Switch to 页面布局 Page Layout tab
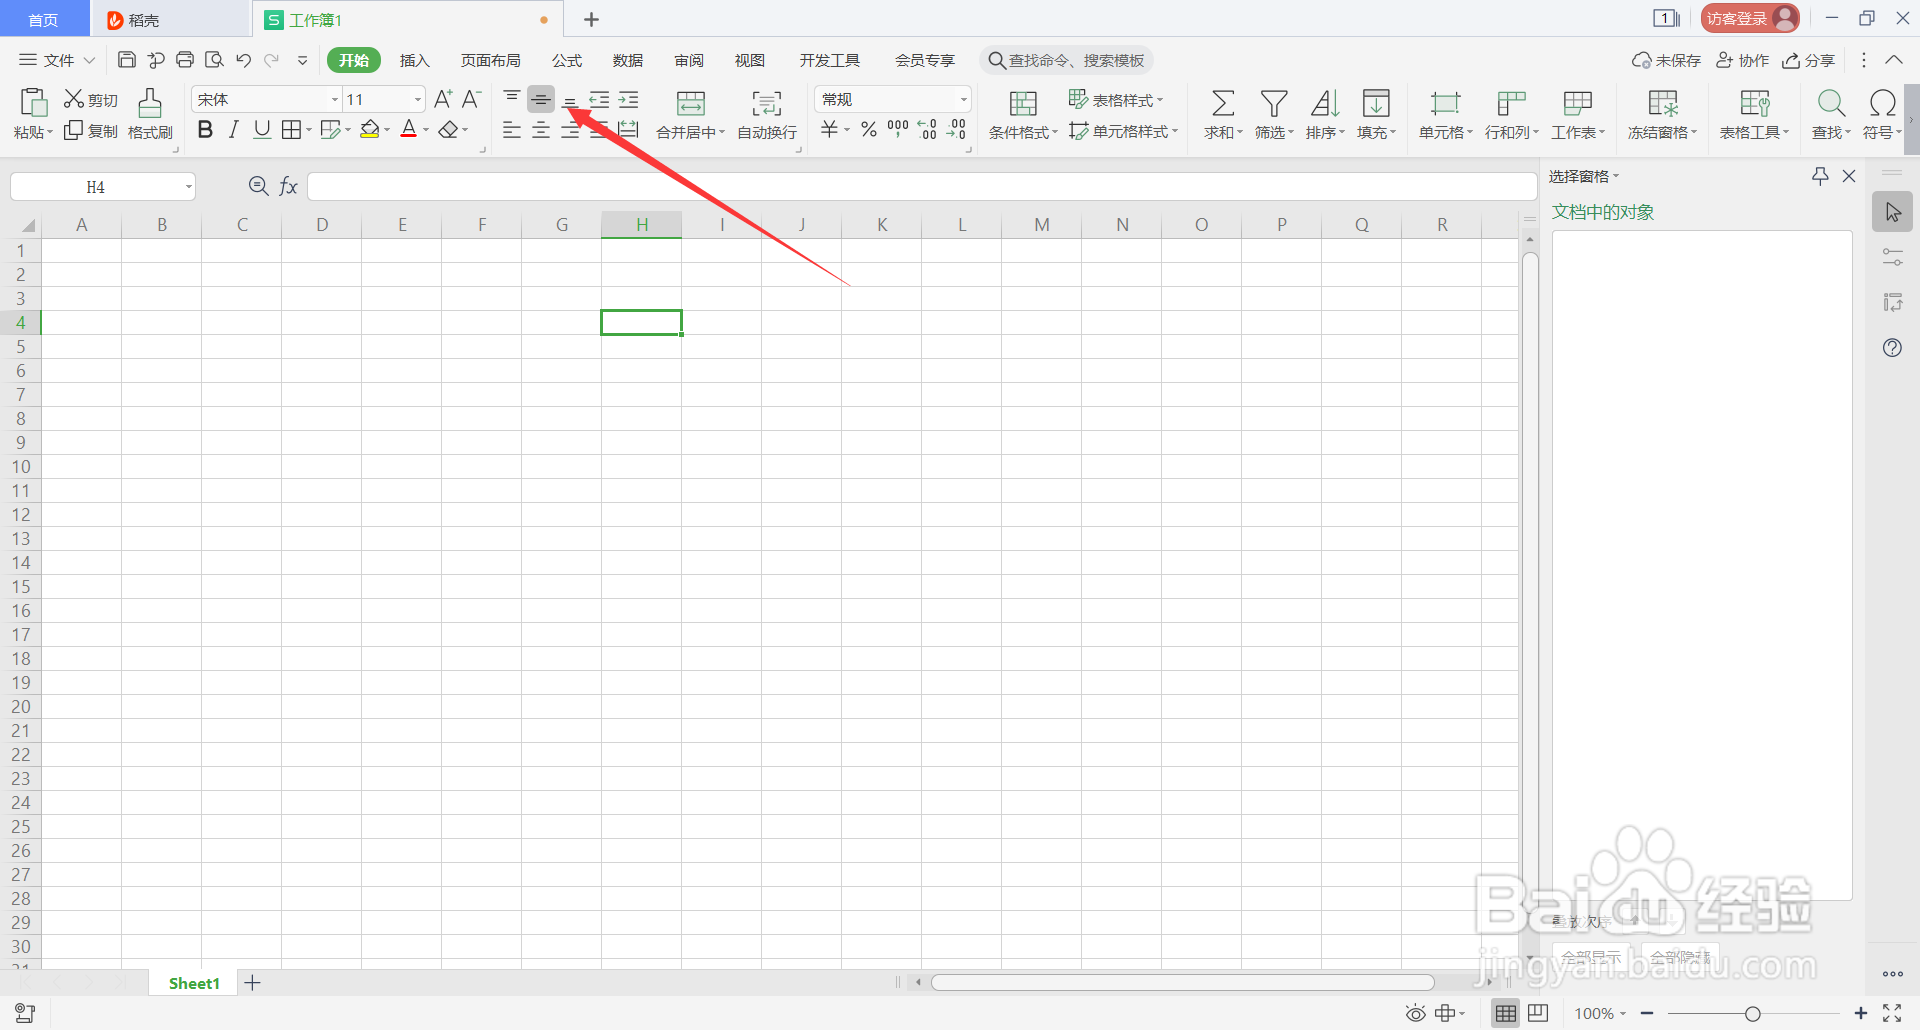This screenshot has width=1920, height=1030. pos(490,60)
